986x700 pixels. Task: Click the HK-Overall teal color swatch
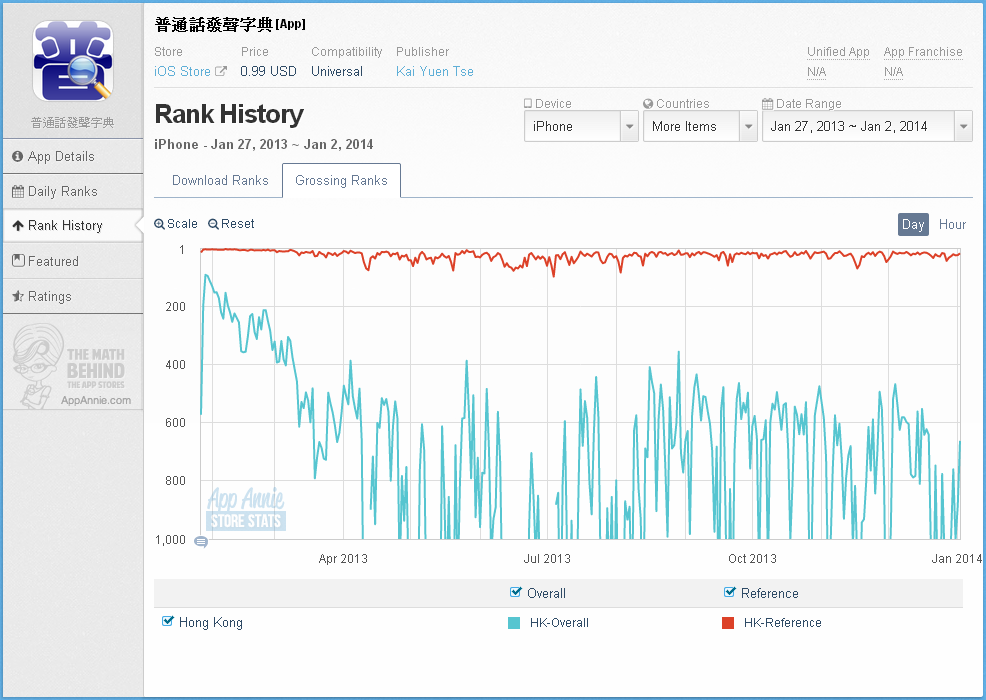514,623
